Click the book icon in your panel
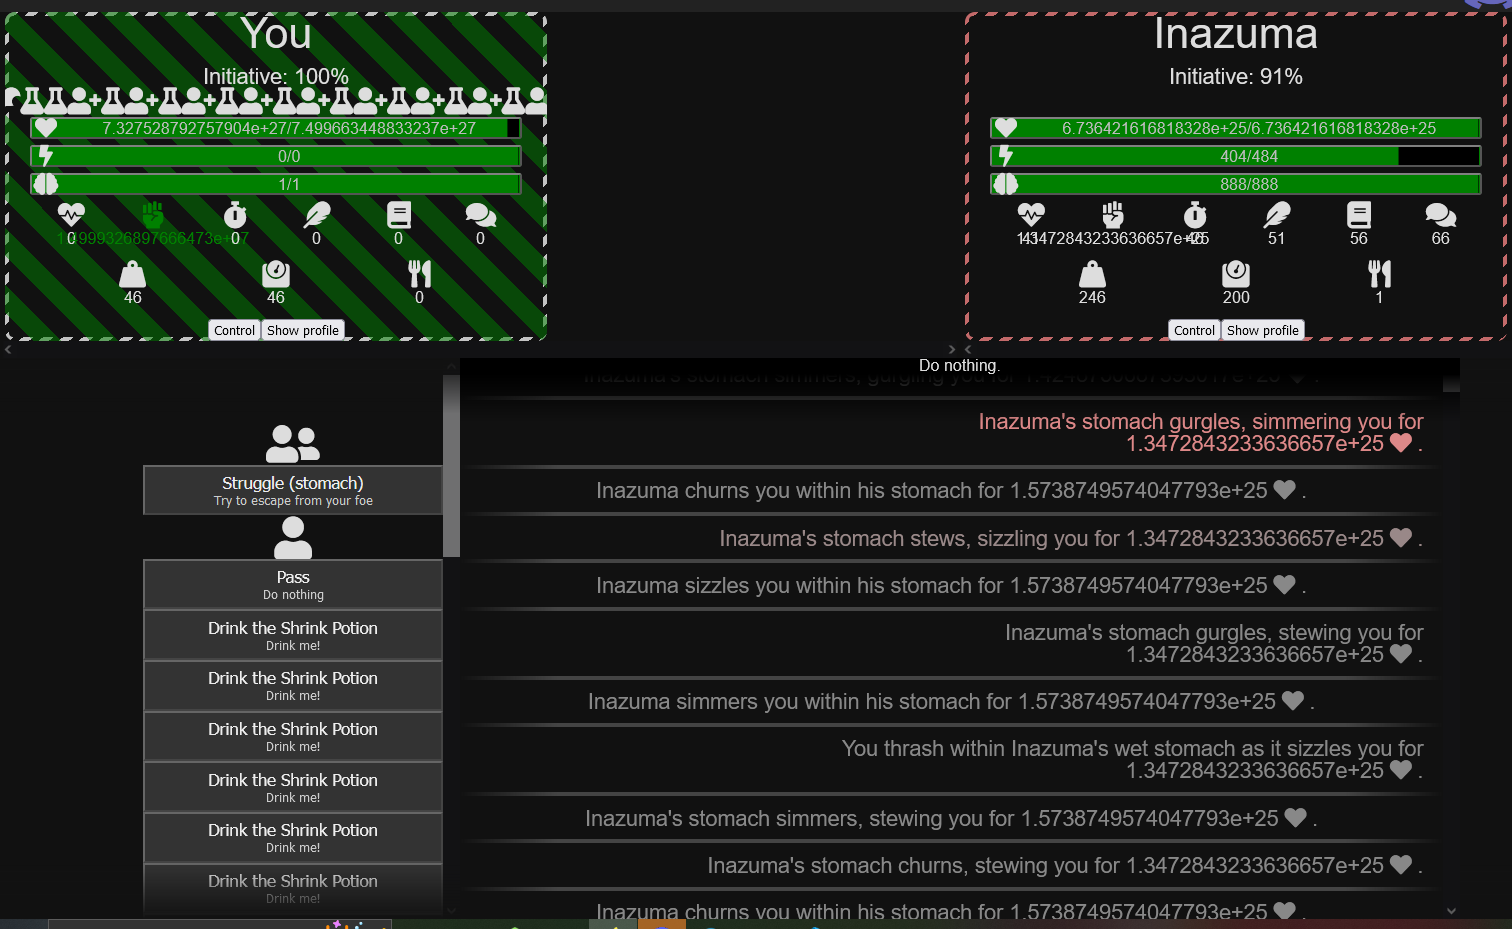This screenshot has width=1512, height=929. coord(399,215)
